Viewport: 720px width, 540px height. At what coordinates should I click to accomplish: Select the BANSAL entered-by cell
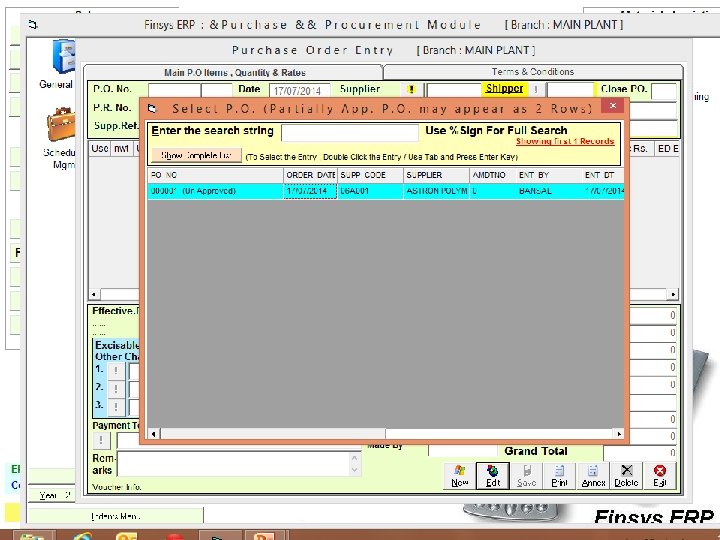coord(548,191)
